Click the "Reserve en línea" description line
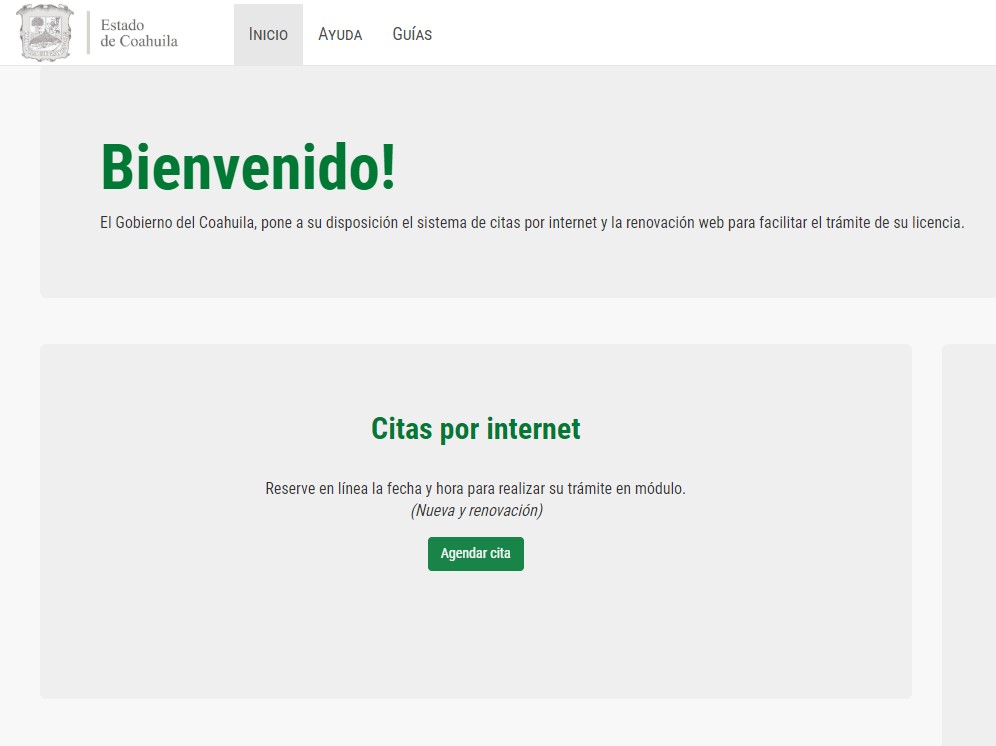This screenshot has height=746, width=996. point(475,489)
